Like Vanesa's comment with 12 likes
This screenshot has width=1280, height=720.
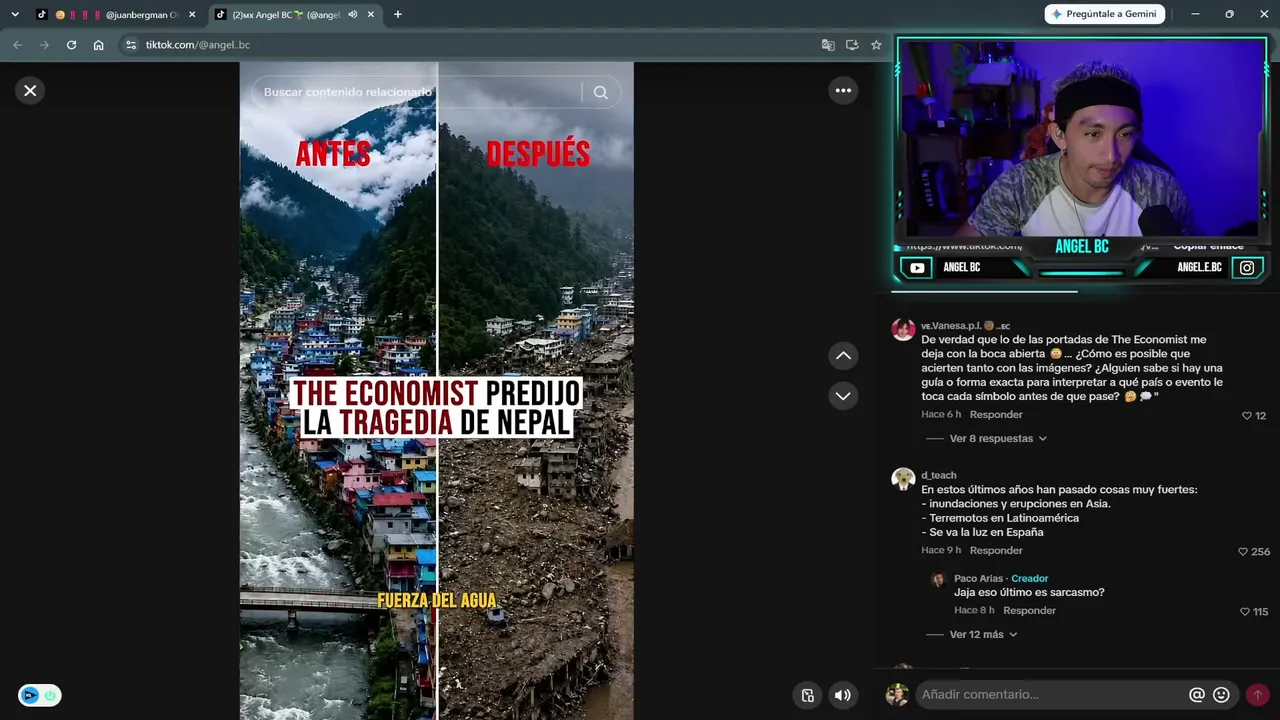click(x=1246, y=416)
